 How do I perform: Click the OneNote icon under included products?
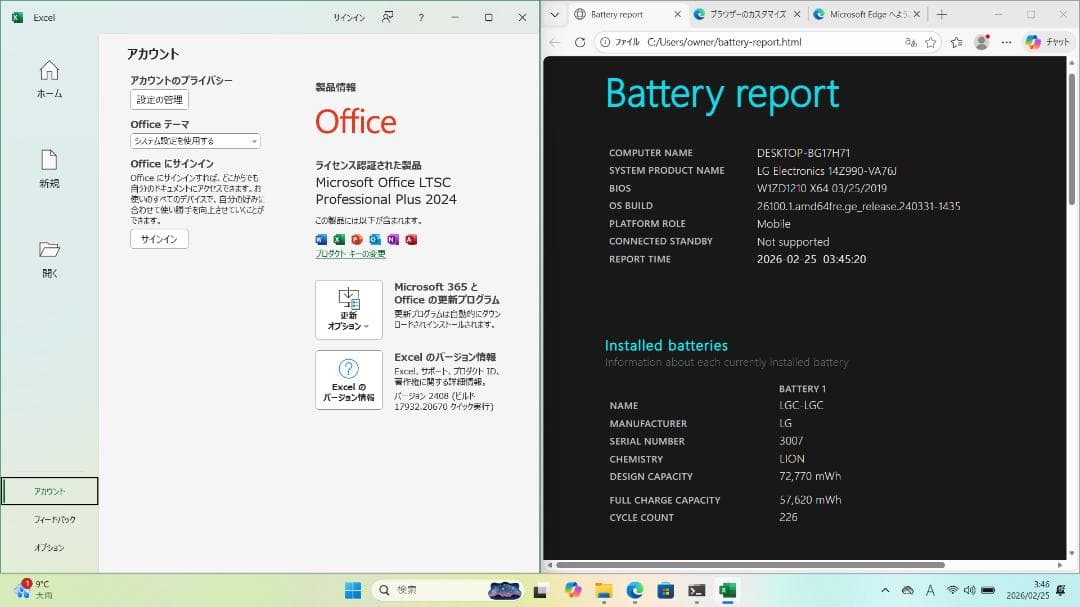pos(393,240)
